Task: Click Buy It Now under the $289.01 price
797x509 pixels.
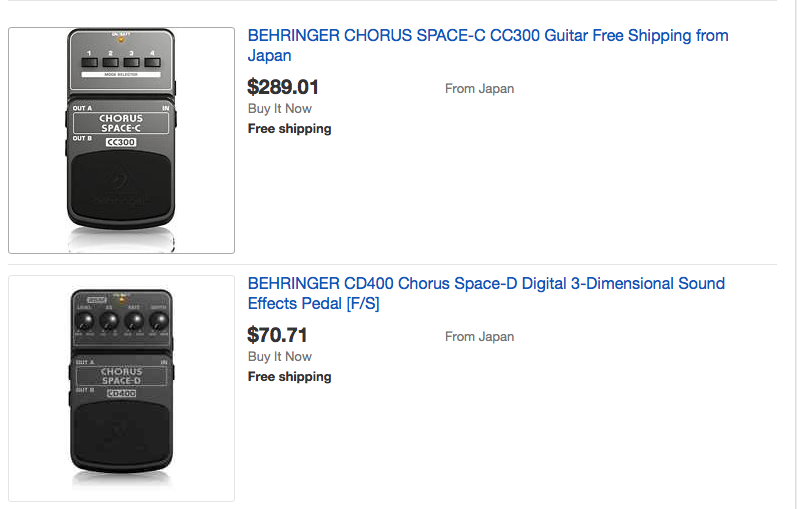Action: (279, 108)
